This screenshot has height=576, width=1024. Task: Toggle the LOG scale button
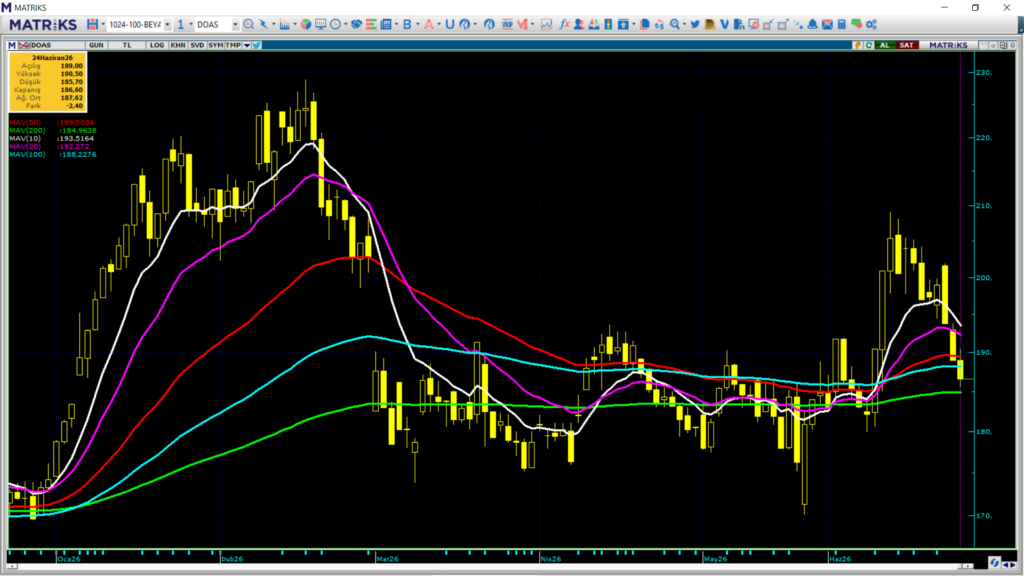tap(157, 45)
